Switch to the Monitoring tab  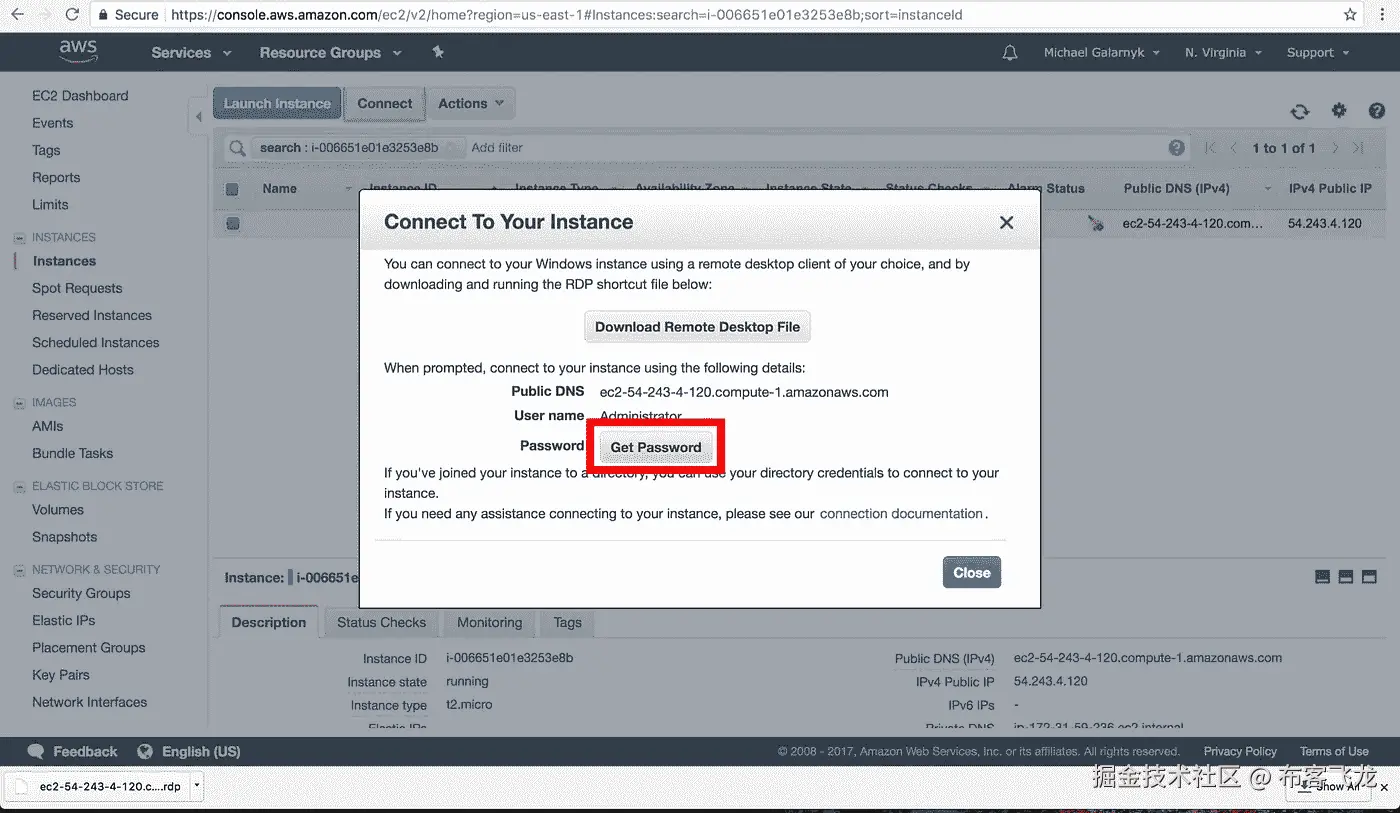(489, 622)
